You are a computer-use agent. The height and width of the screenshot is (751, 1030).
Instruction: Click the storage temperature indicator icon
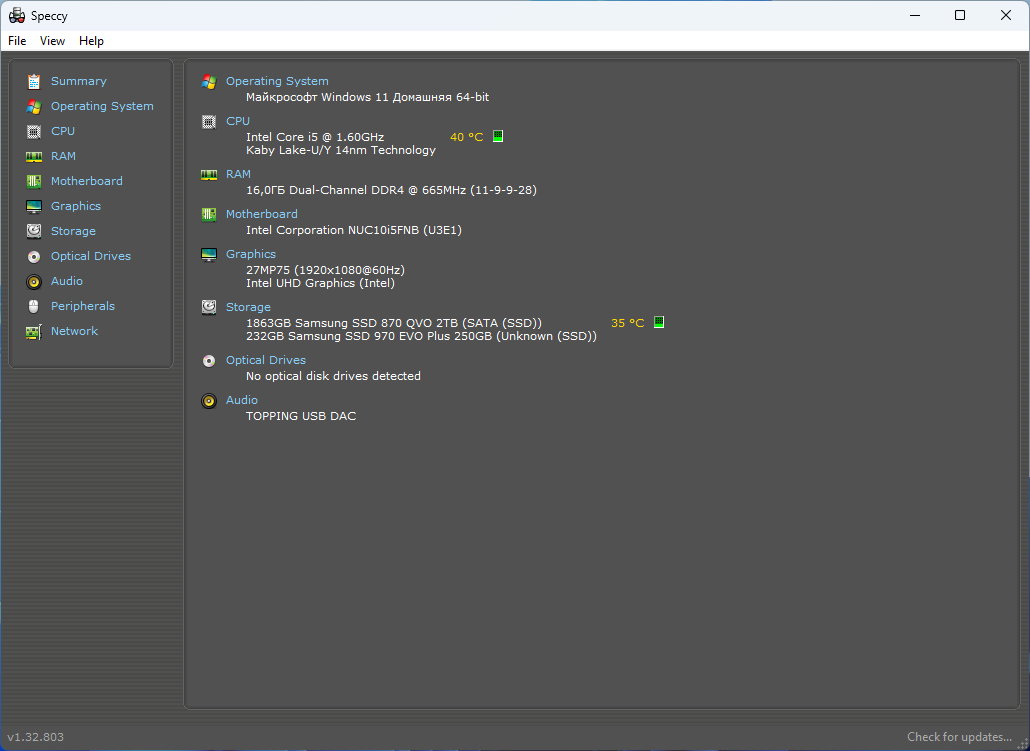659,323
